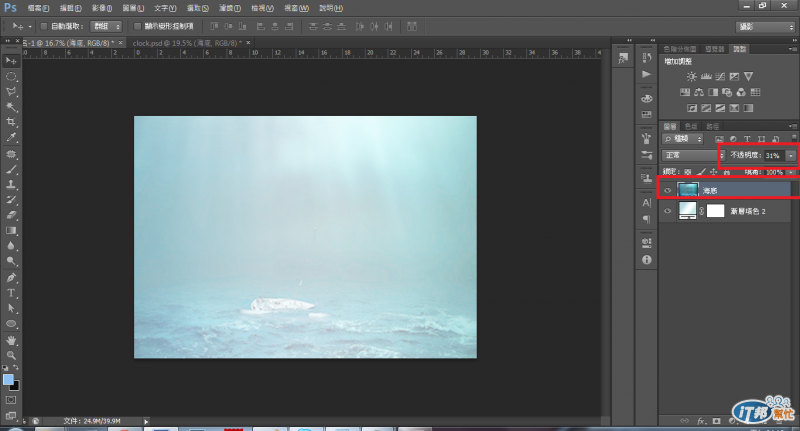
Task: Hide the 漸層填色 2 layer
Action: (667, 211)
